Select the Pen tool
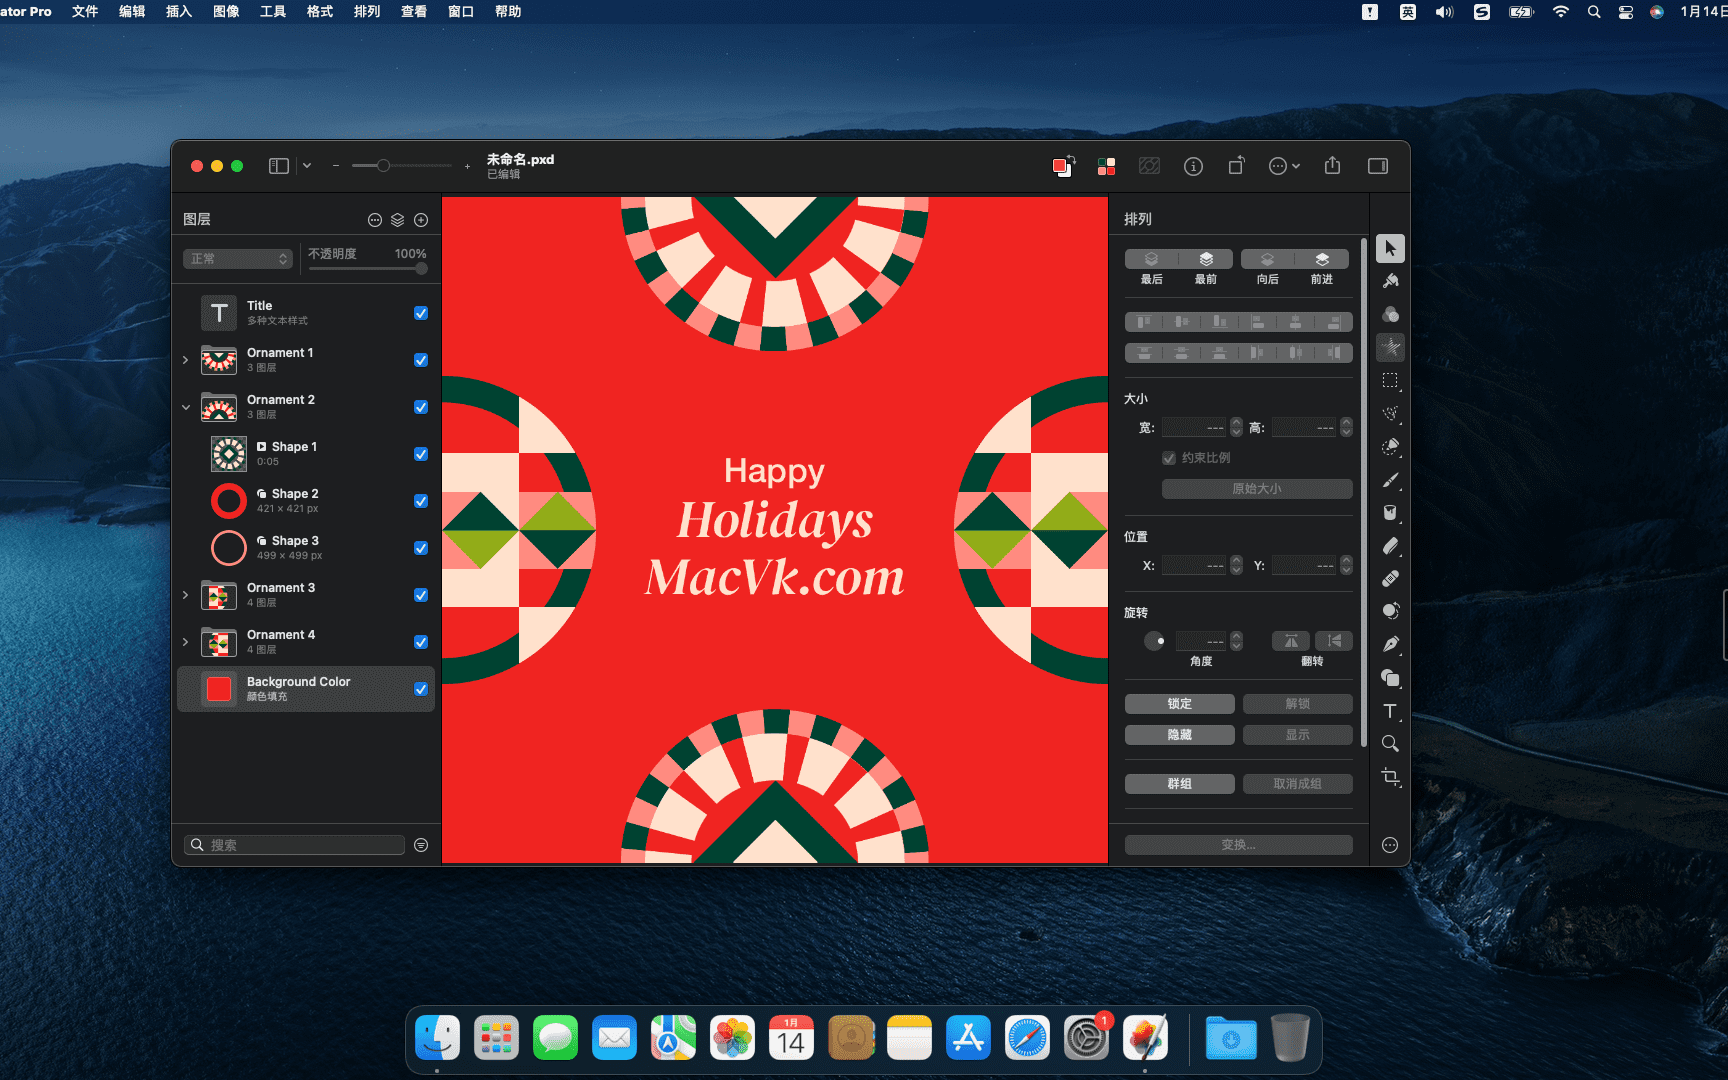The height and width of the screenshot is (1080, 1728). tap(1390, 644)
